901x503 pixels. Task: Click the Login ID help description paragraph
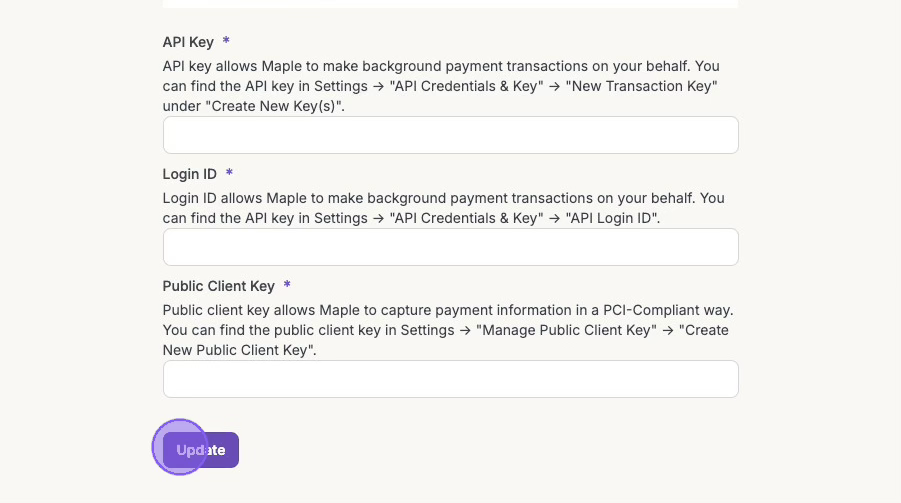click(x=440, y=208)
